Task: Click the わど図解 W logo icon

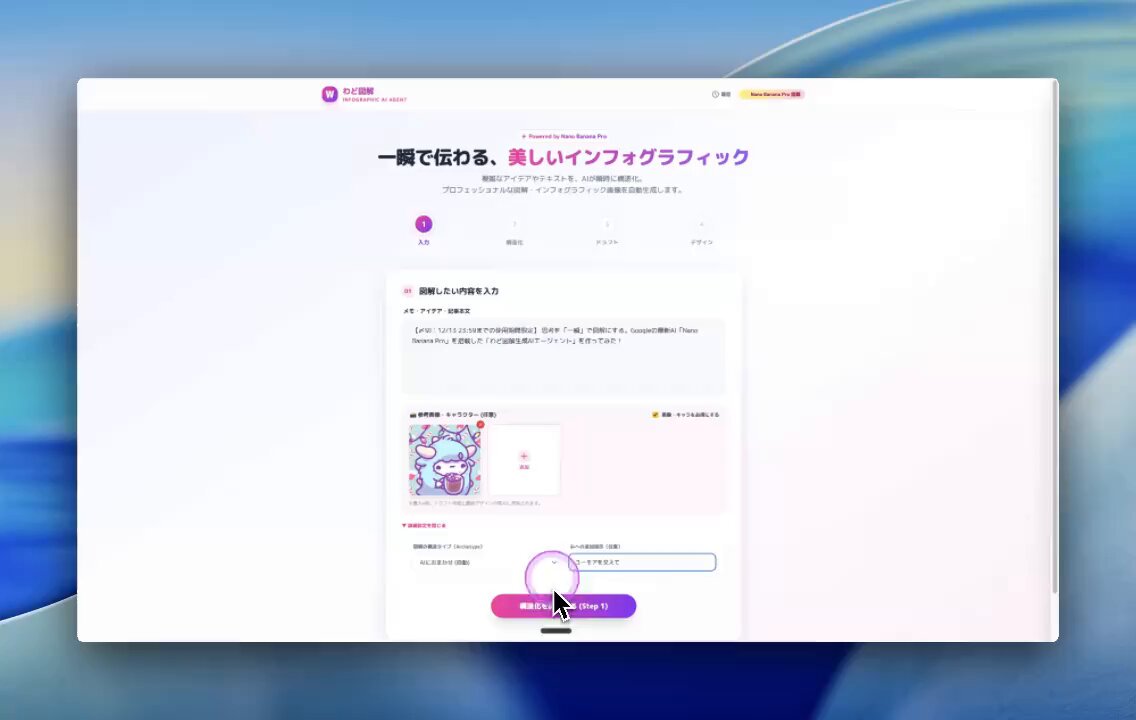Action: tap(329, 94)
